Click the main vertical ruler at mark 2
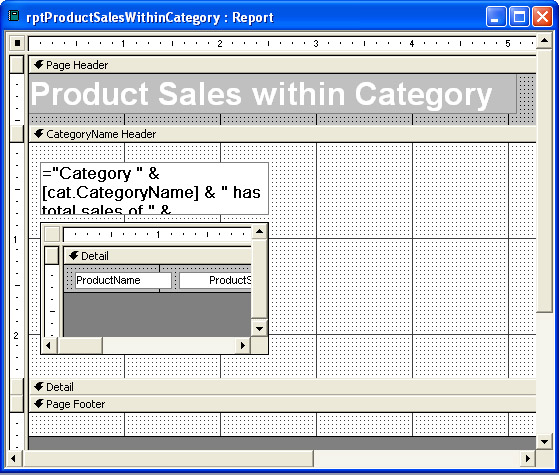Screen dimensions: 559x475 (16, 335)
